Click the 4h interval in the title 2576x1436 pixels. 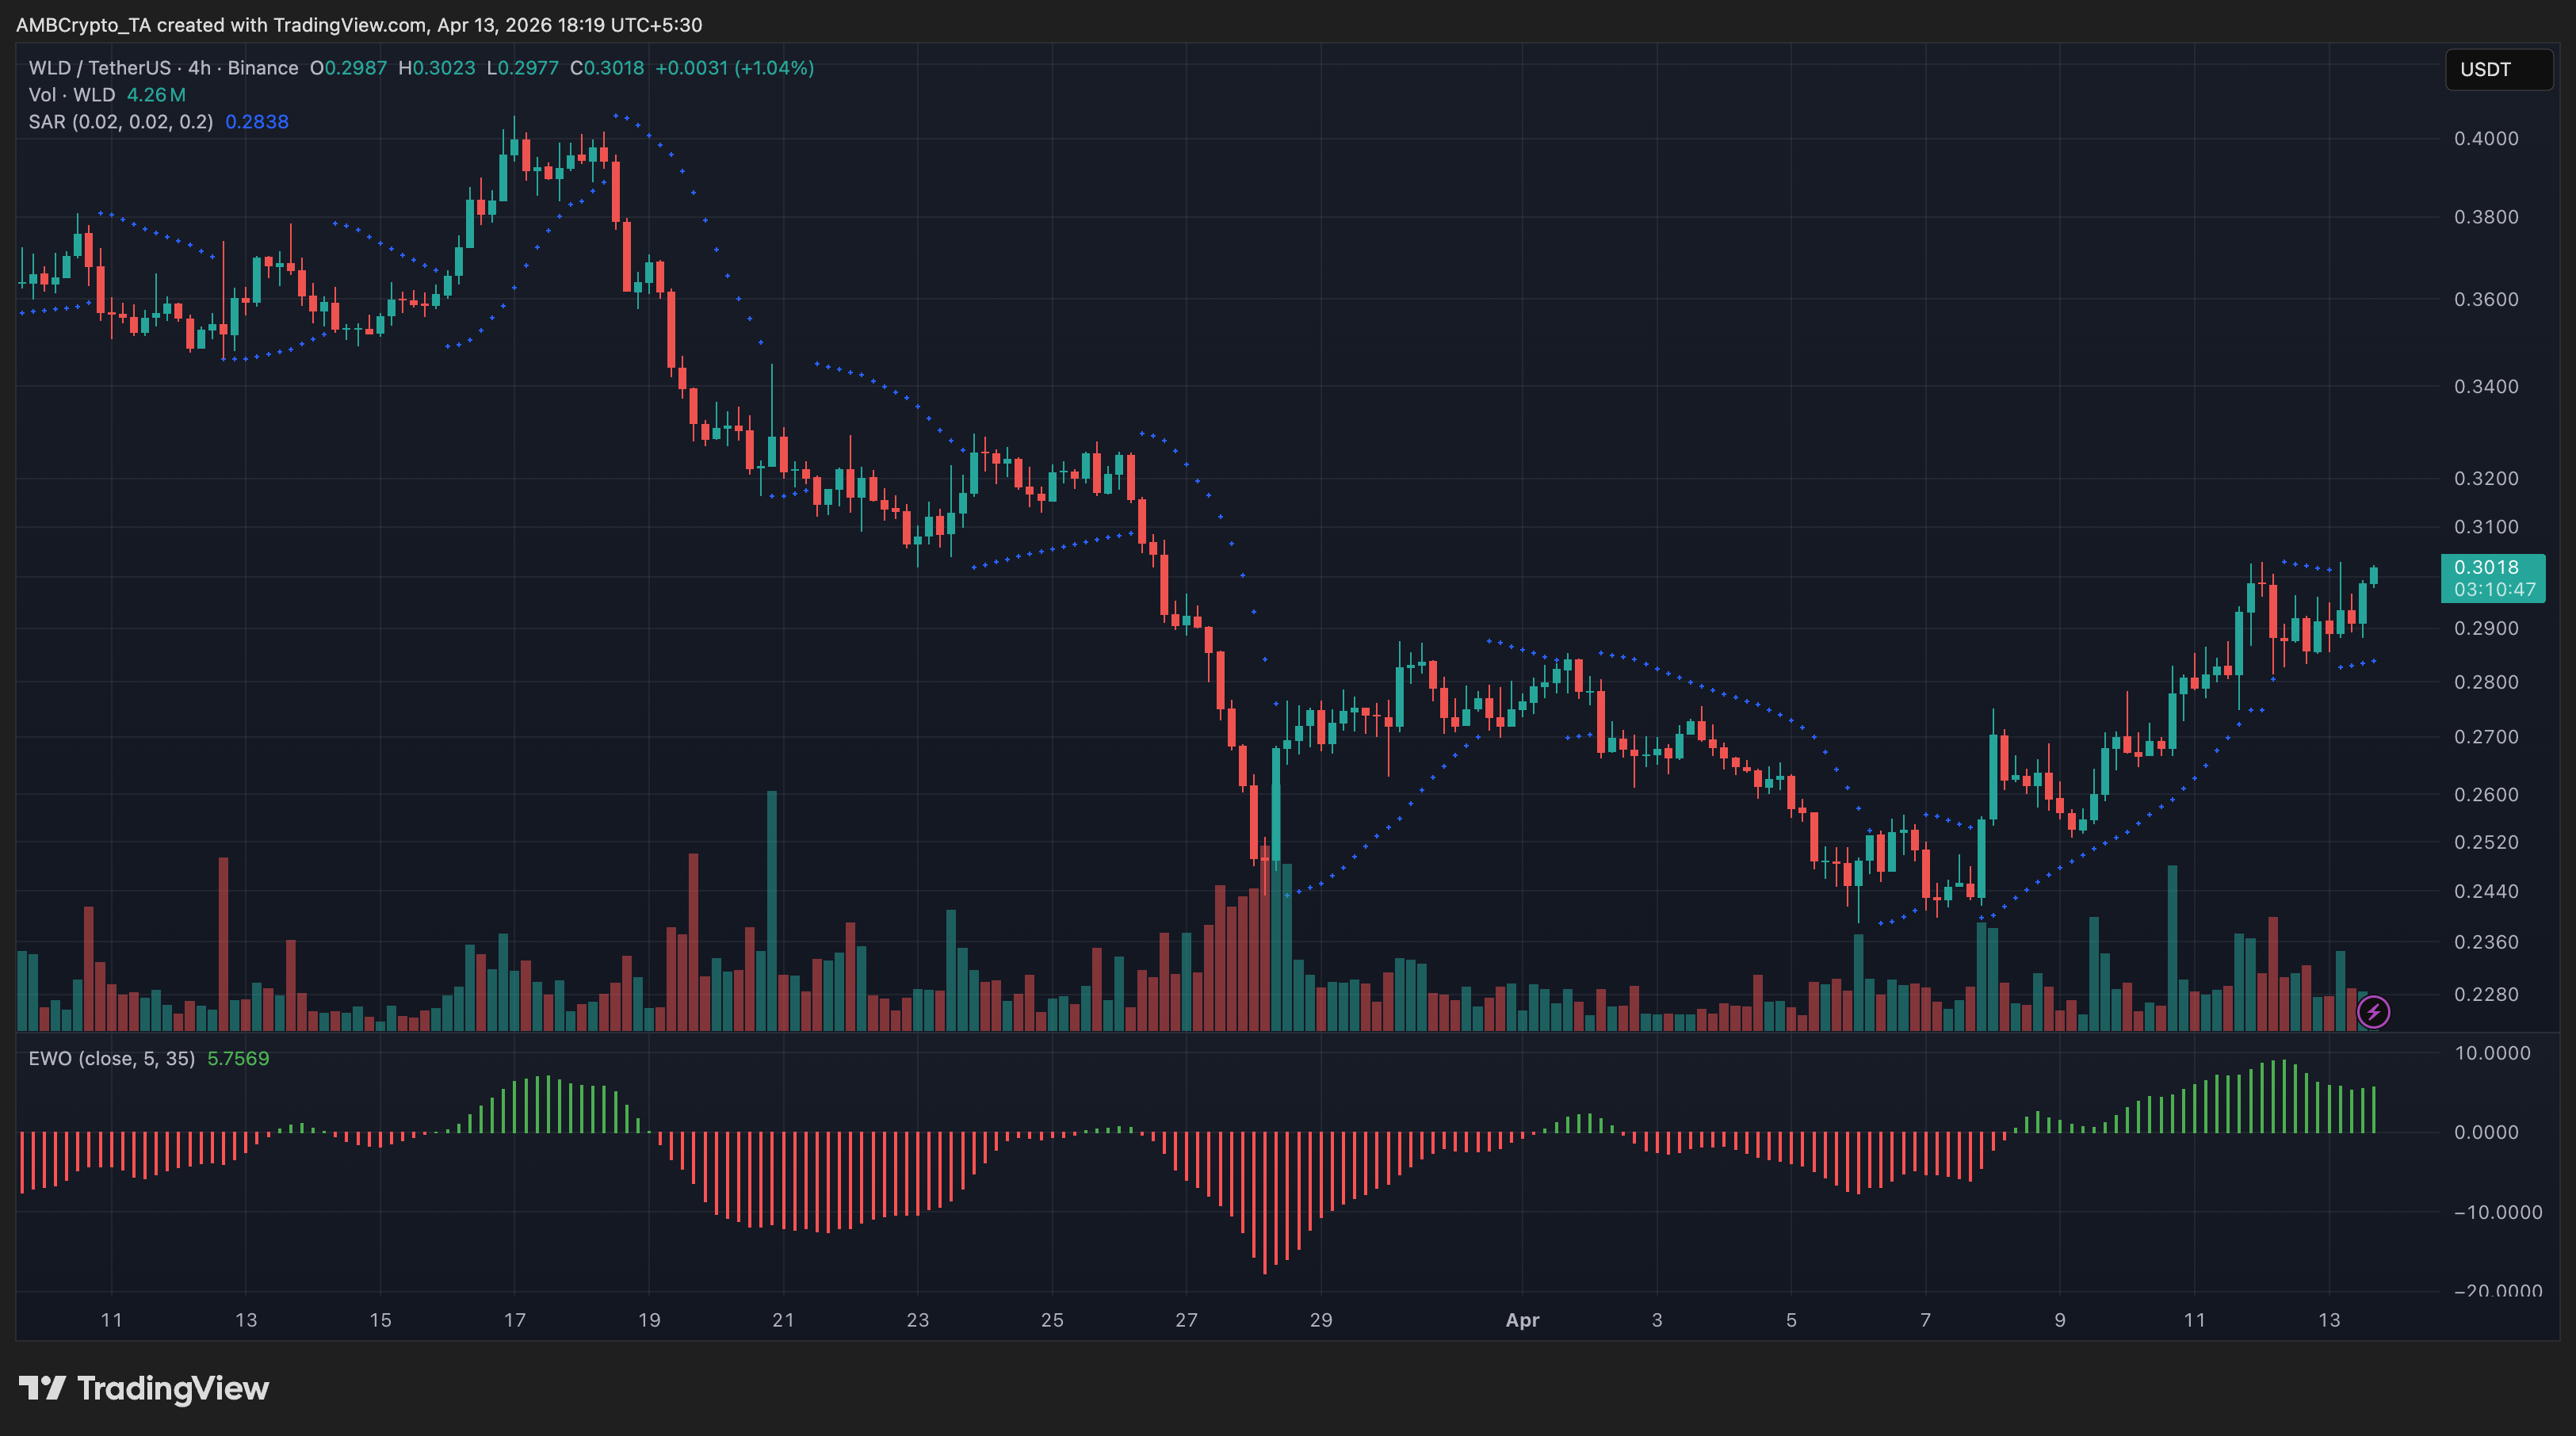click(x=199, y=68)
